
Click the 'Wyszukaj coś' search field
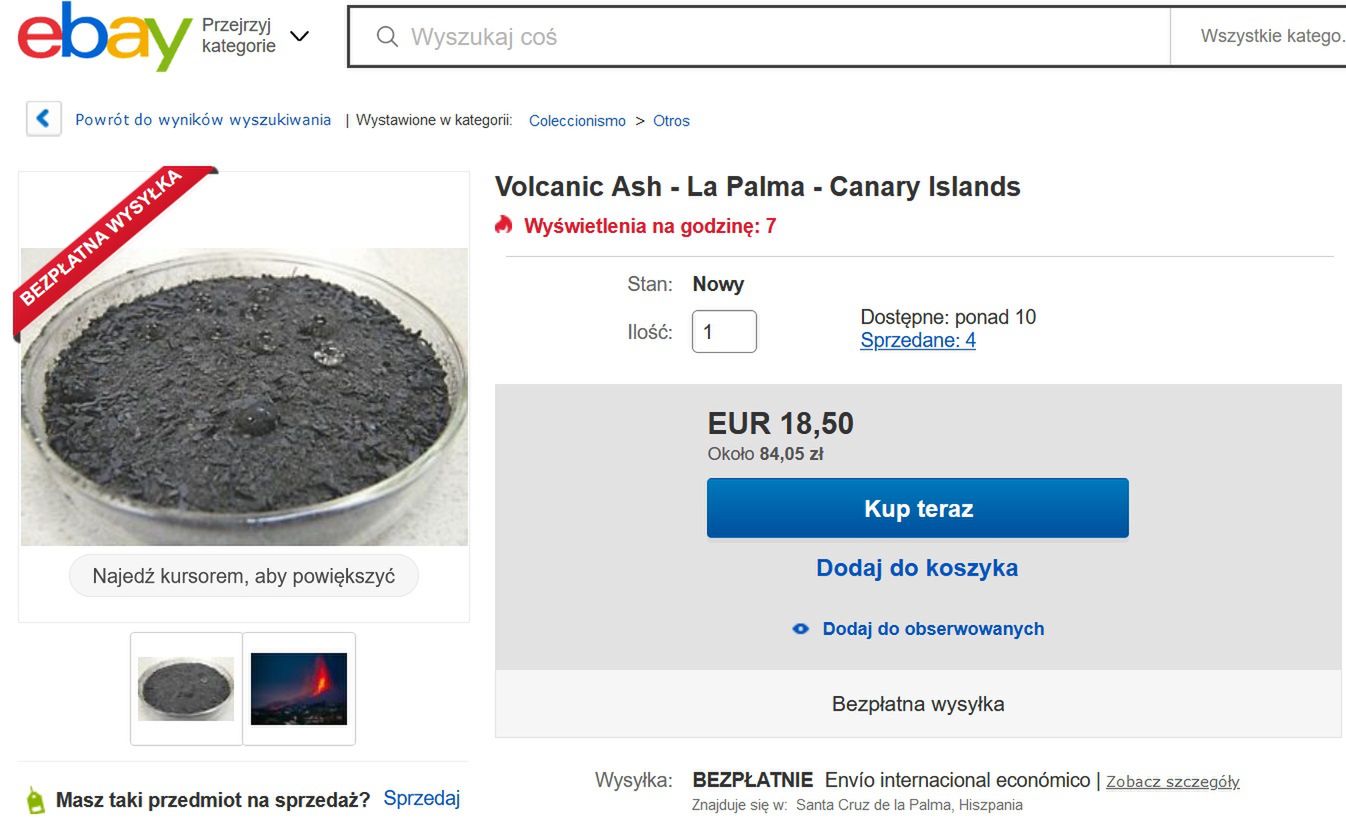[700, 36]
